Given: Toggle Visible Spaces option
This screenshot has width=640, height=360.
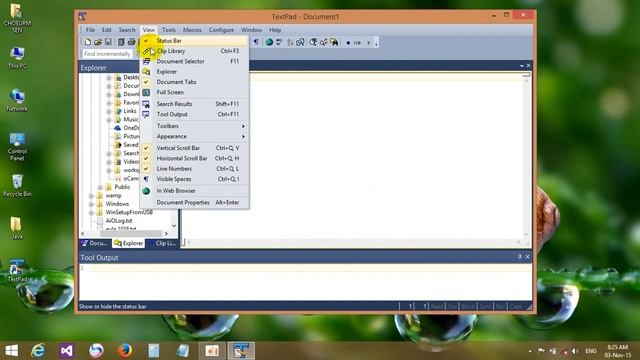Looking at the screenshot, I should tap(194, 179).
